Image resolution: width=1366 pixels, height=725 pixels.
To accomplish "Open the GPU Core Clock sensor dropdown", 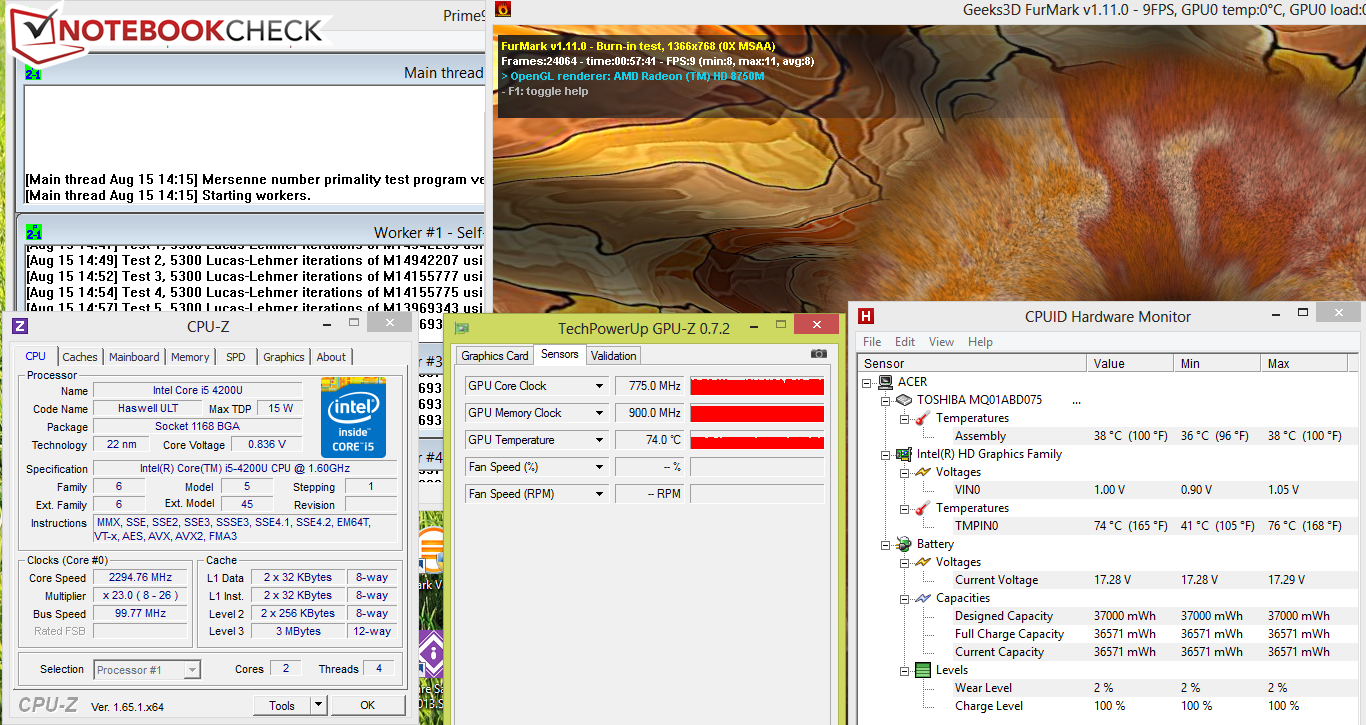I will tap(600, 386).
